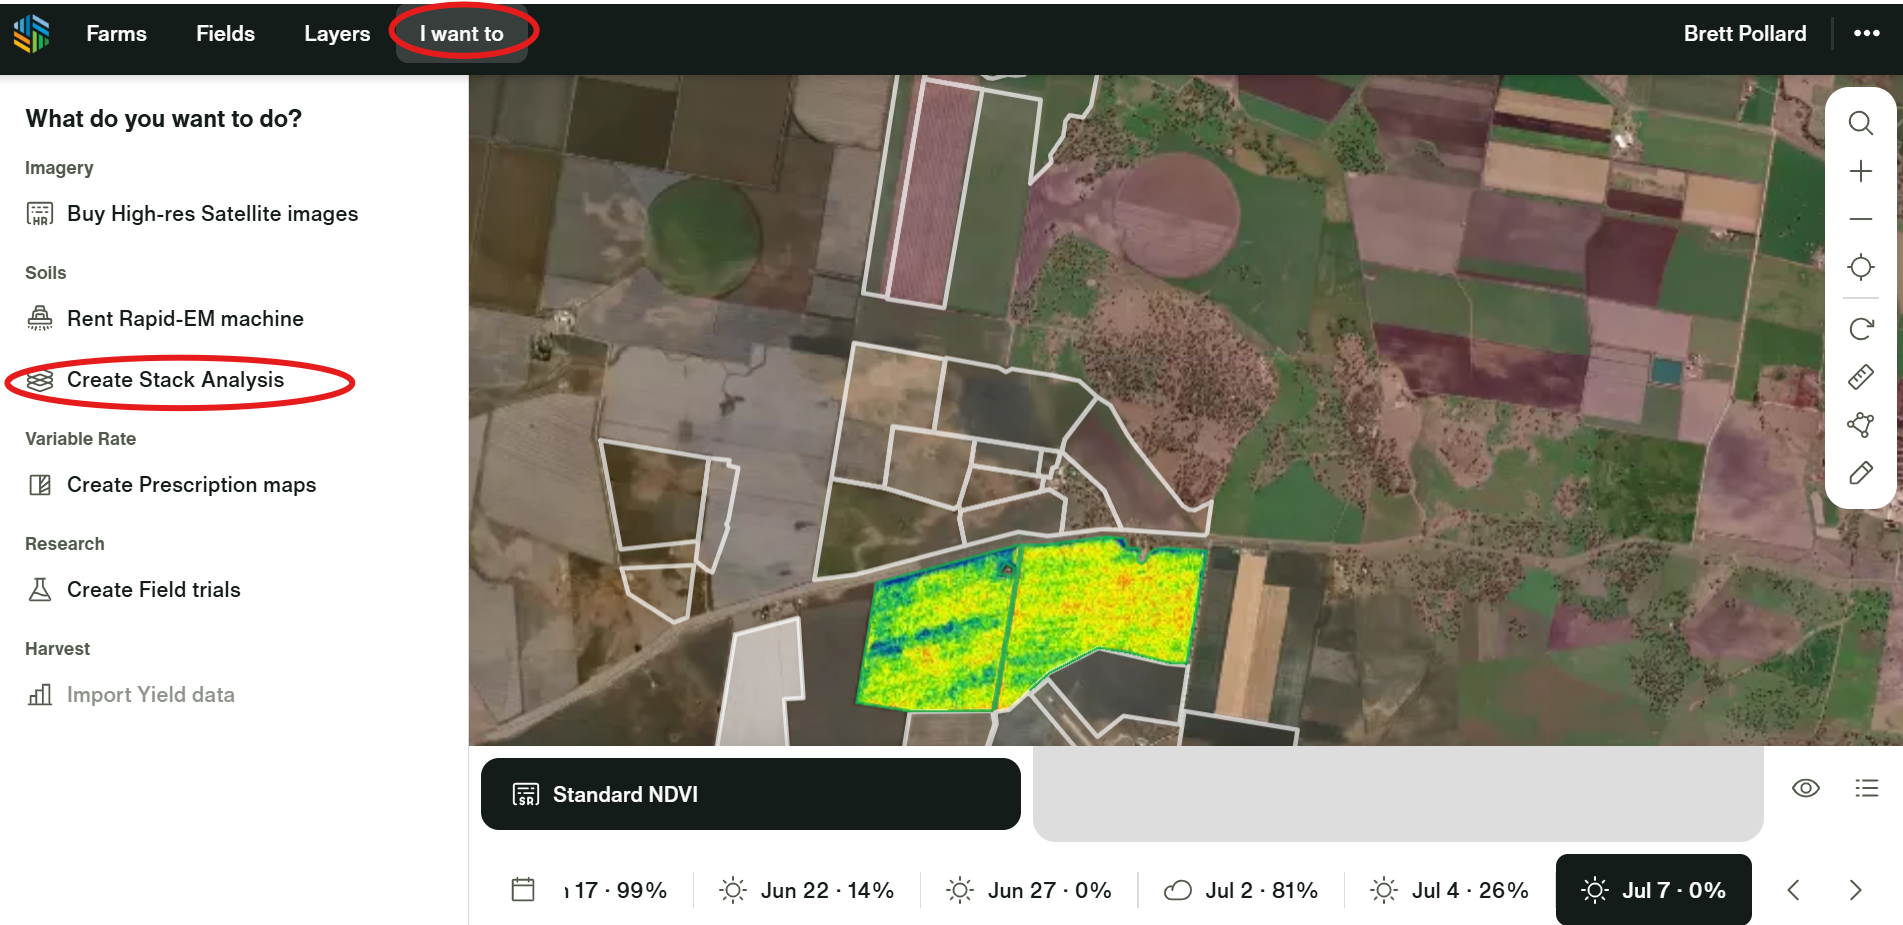Select the Jun 27 image date

tap(1030, 890)
